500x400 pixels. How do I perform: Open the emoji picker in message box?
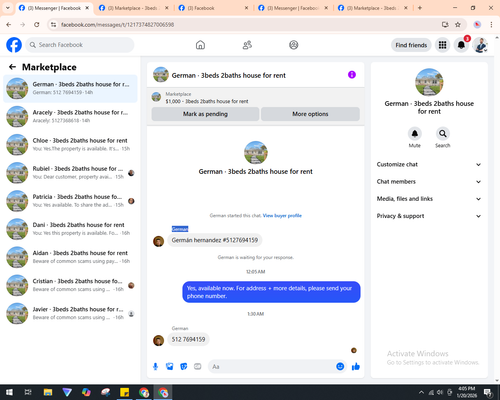click(x=340, y=367)
